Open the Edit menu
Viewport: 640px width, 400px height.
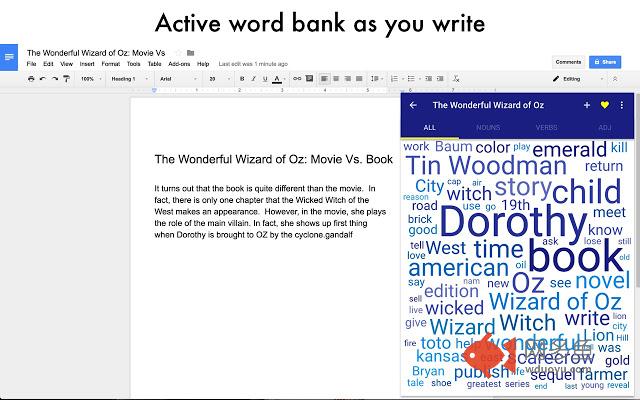pyautogui.click(x=48, y=64)
